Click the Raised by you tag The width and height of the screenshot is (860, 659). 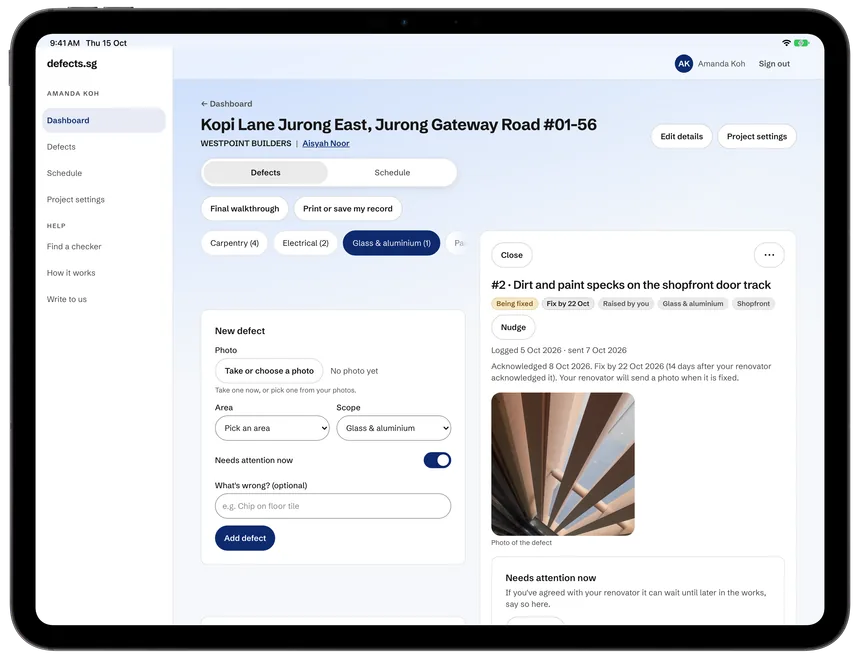[x=626, y=304]
